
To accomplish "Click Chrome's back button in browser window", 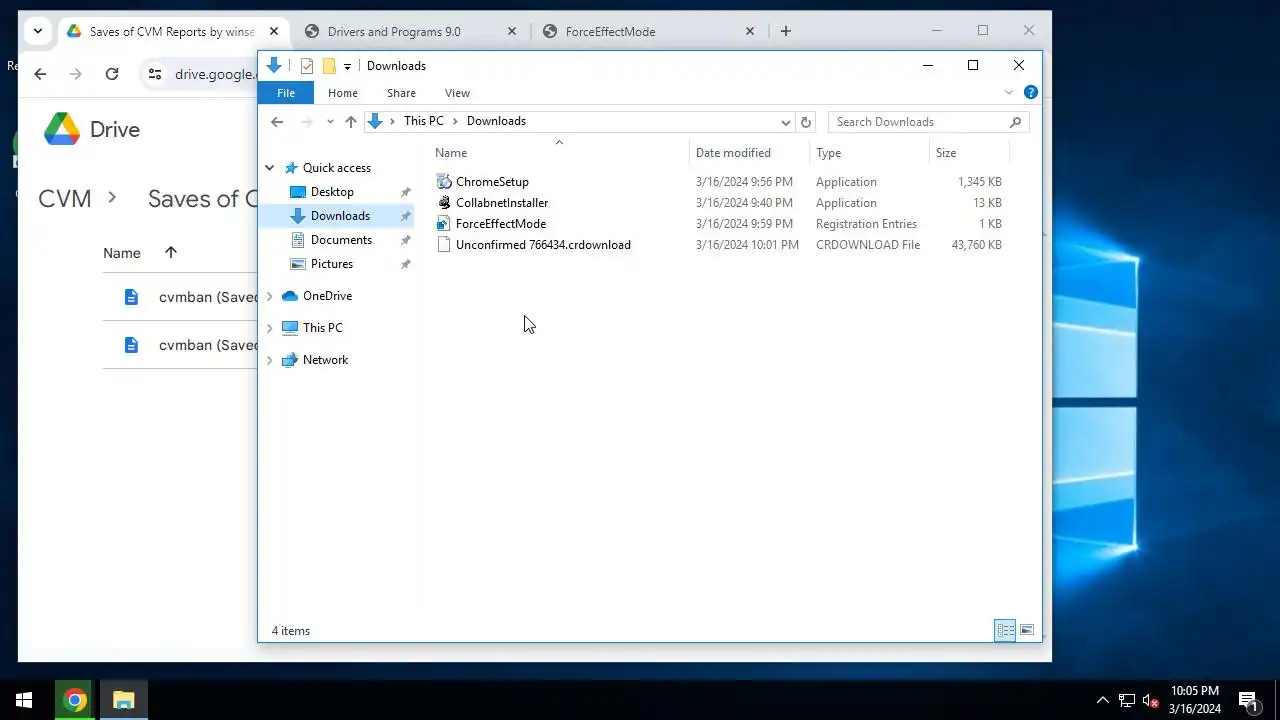I will click(x=40, y=74).
